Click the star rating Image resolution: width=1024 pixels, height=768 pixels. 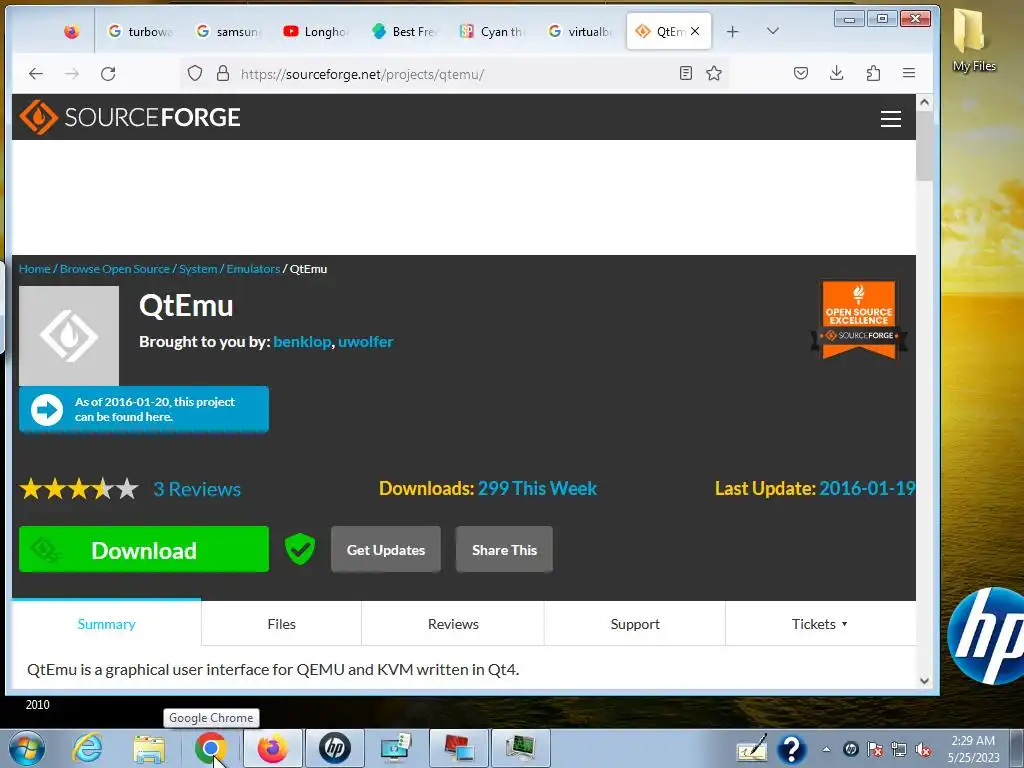pos(79,488)
